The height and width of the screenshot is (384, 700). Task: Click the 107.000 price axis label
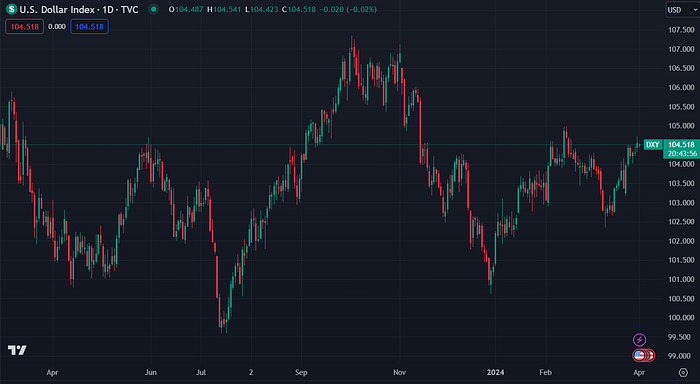coord(681,49)
